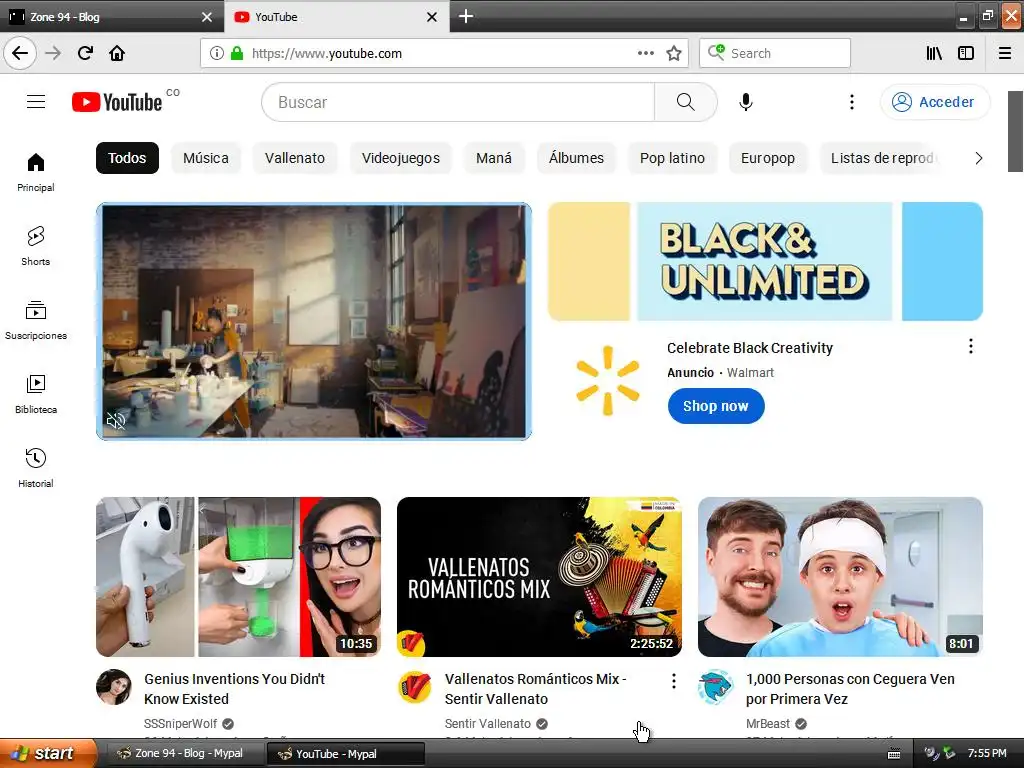Image resolution: width=1024 pixels, height=768 pixels.
Task: Select Listas de reproducción filter chip
Action: (x=880, y=158)
